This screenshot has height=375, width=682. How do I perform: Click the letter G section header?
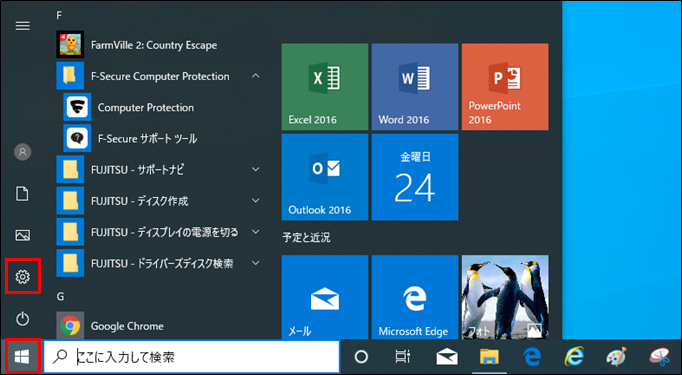pyautogui.click(x=60, y=297)
